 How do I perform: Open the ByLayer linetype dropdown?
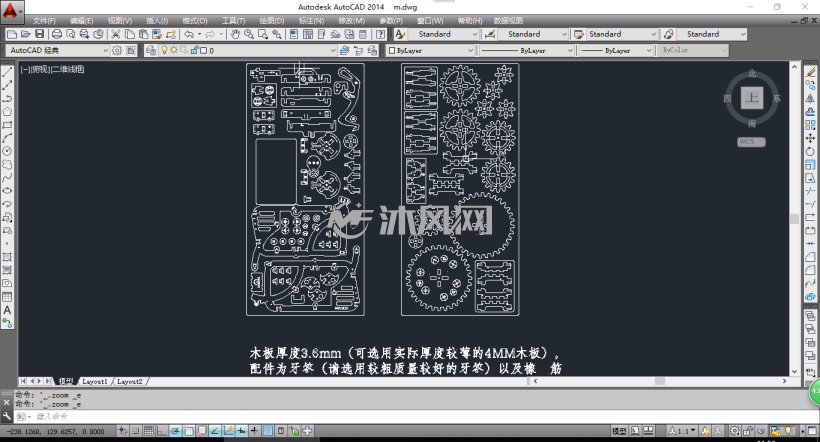coord(570,50)
